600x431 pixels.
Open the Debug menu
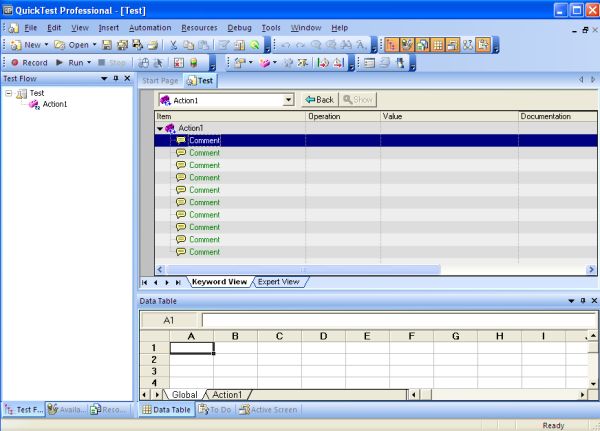(x=240, y=28)
